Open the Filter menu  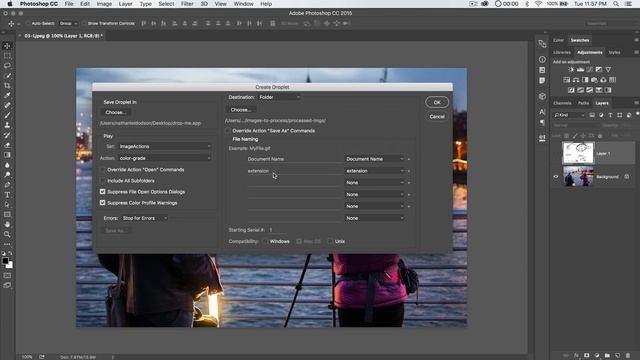coord(187,4)
